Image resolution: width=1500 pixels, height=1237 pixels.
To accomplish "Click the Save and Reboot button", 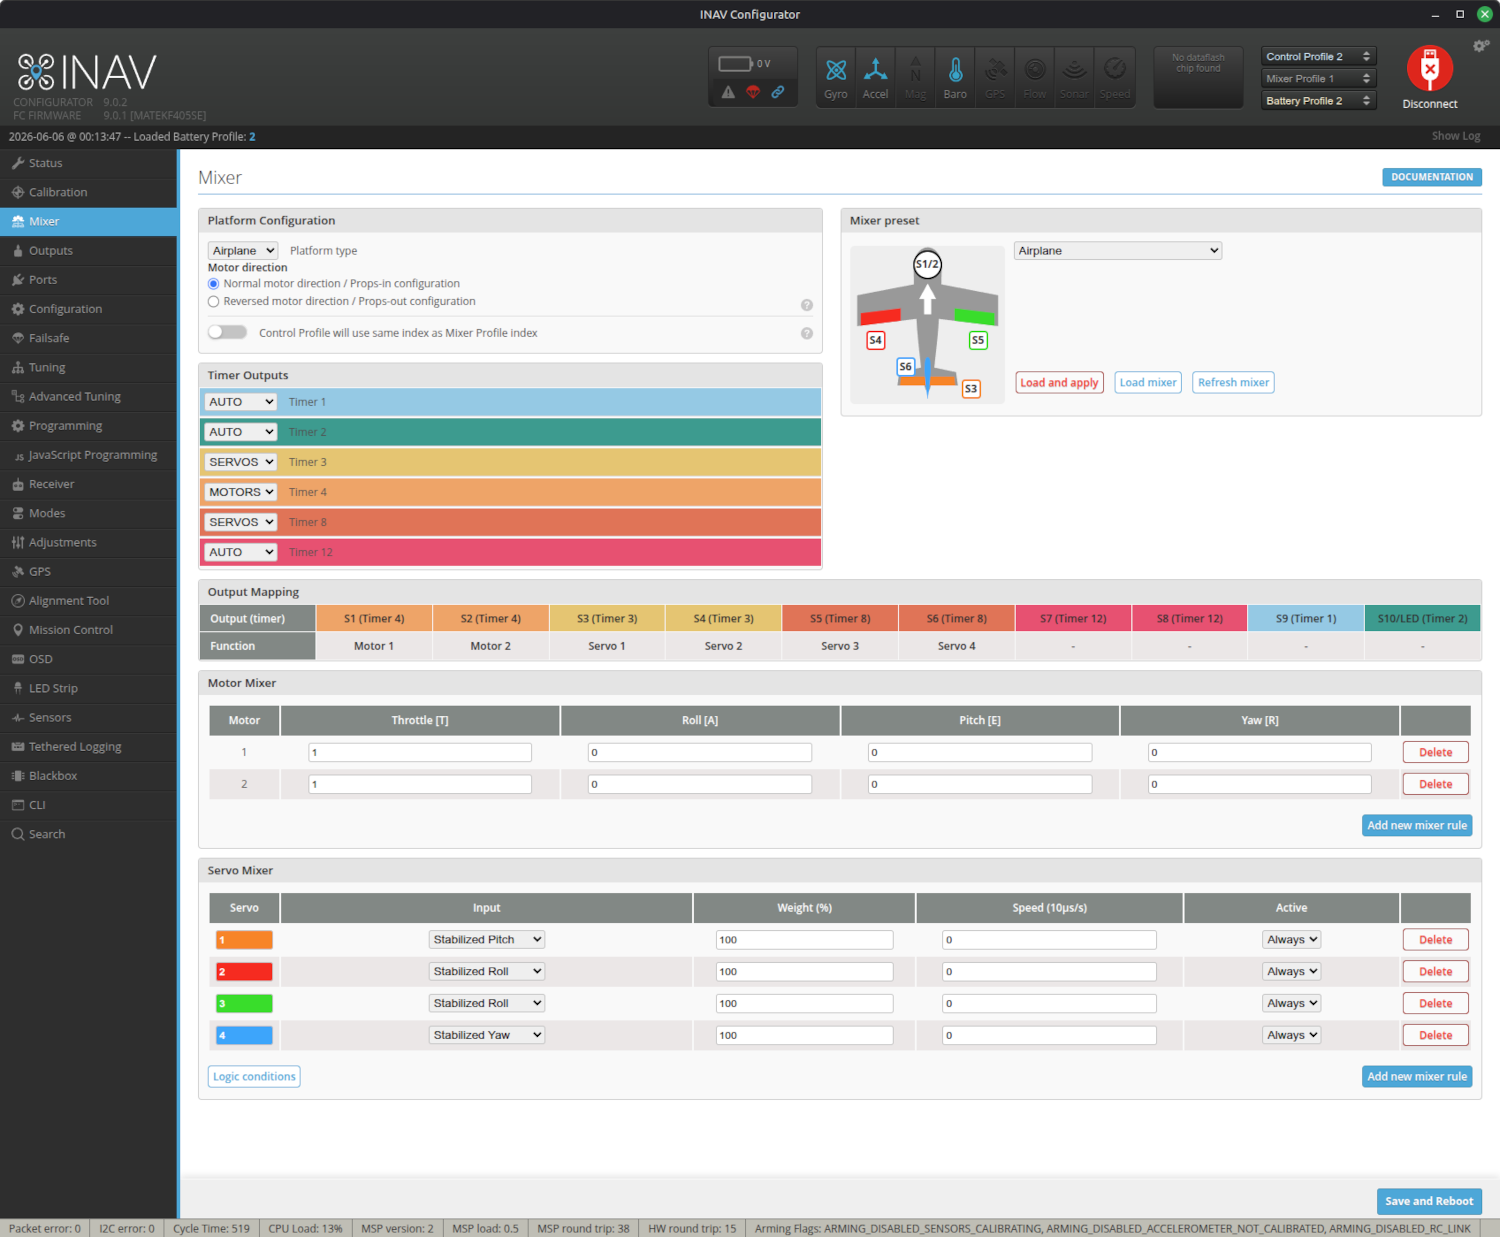I will pos(1429,1201).
